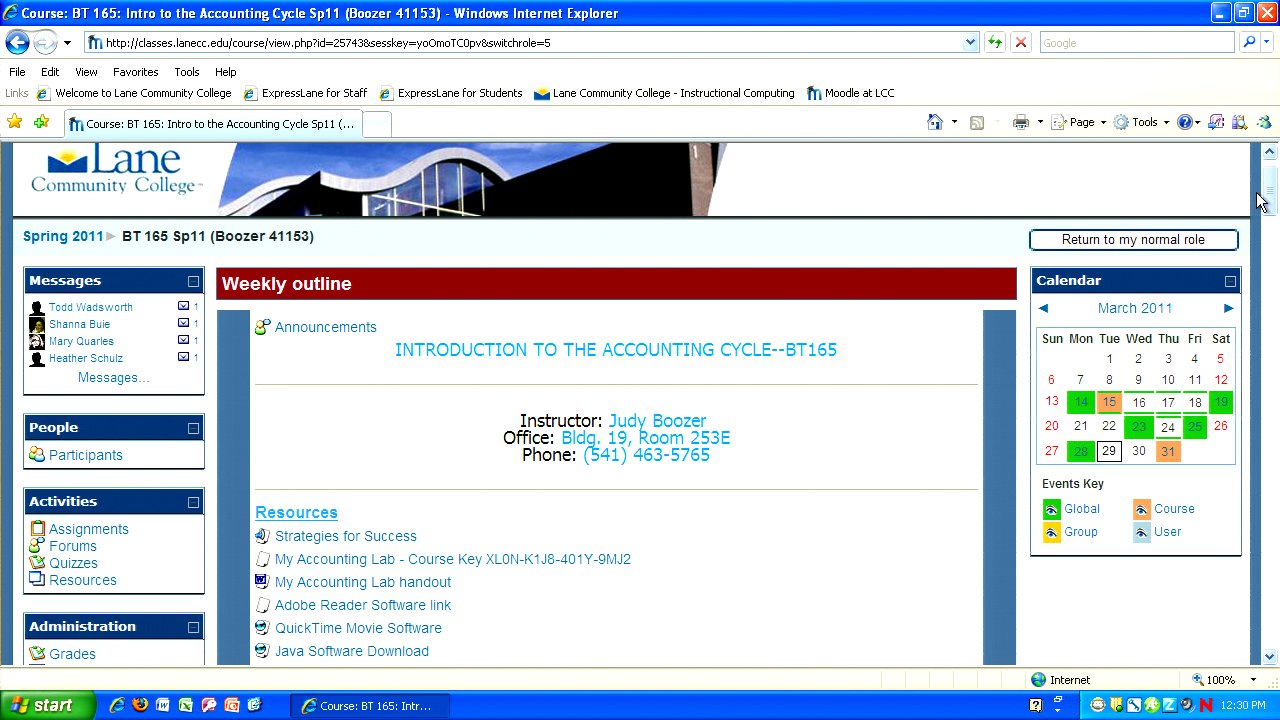This screenshot has width=1280, height=720.
Task: Toggle Global events eye icon
Action: [x=1051, y=510]
